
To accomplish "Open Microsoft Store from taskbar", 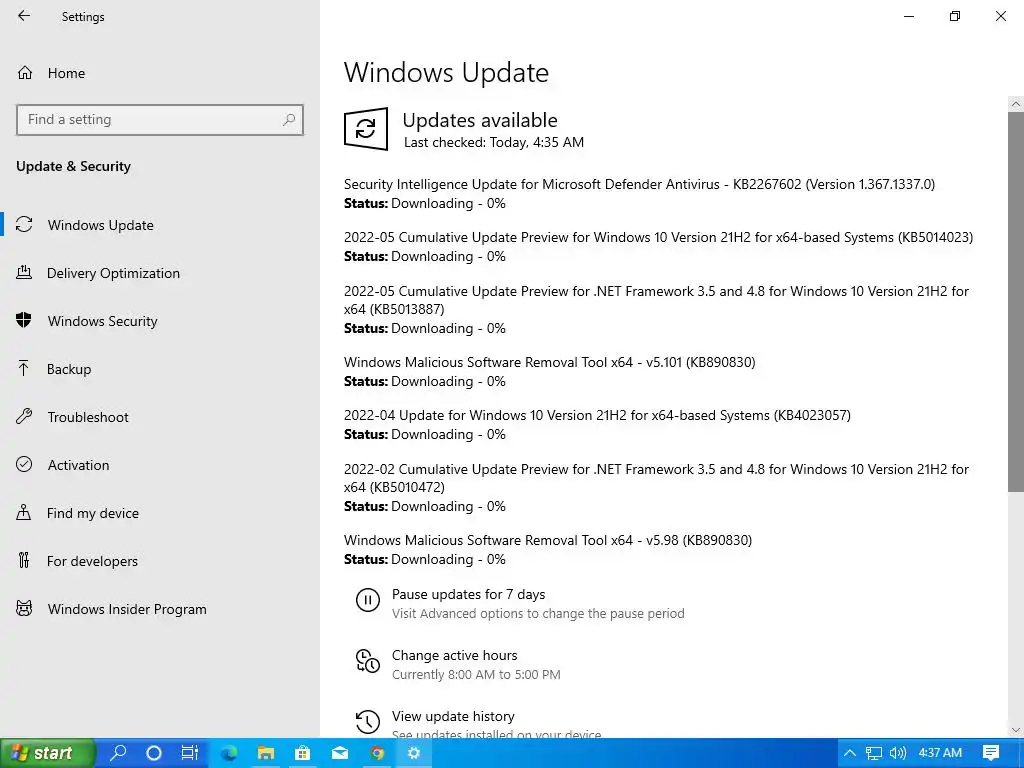I will click(x=302, y=753).
